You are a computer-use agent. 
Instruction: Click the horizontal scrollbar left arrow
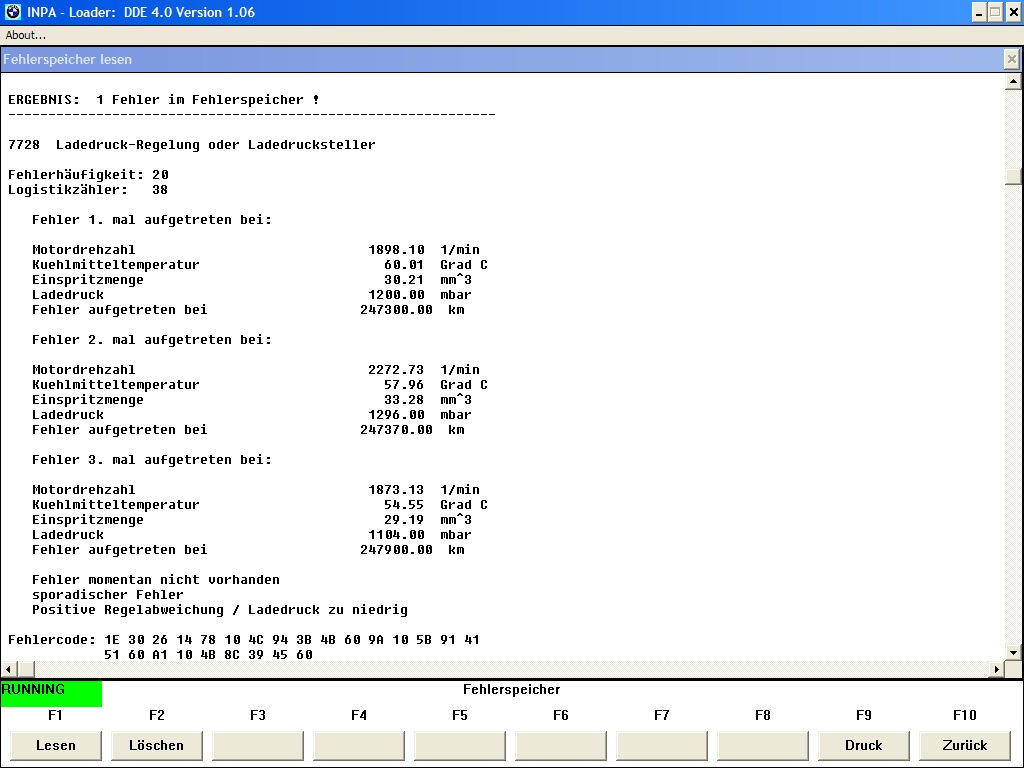8,669
